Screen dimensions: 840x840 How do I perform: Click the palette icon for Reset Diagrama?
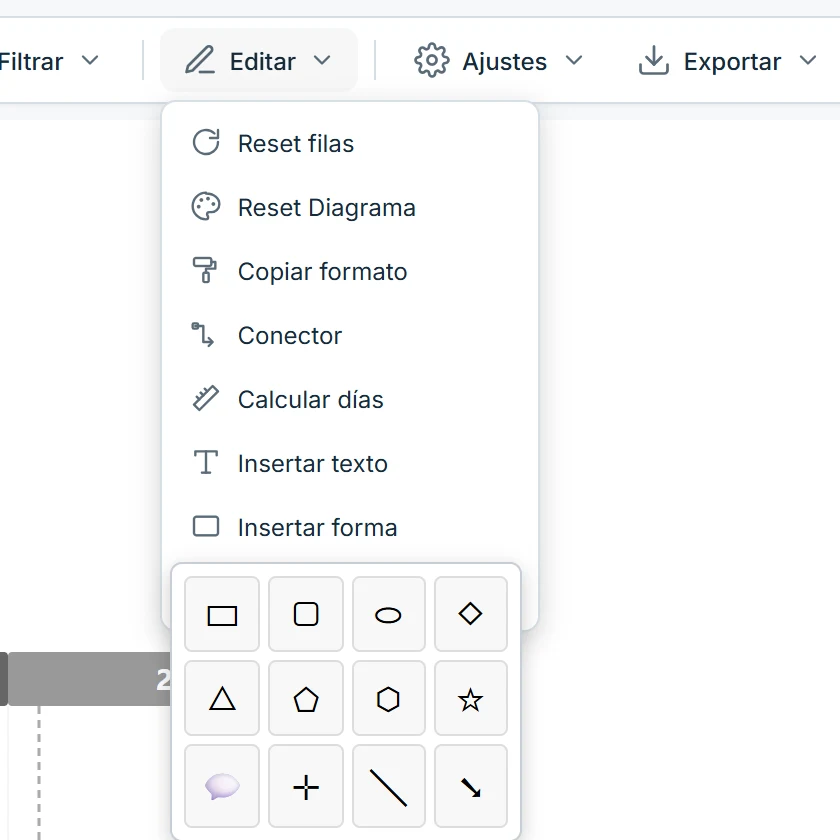[206, 207]
